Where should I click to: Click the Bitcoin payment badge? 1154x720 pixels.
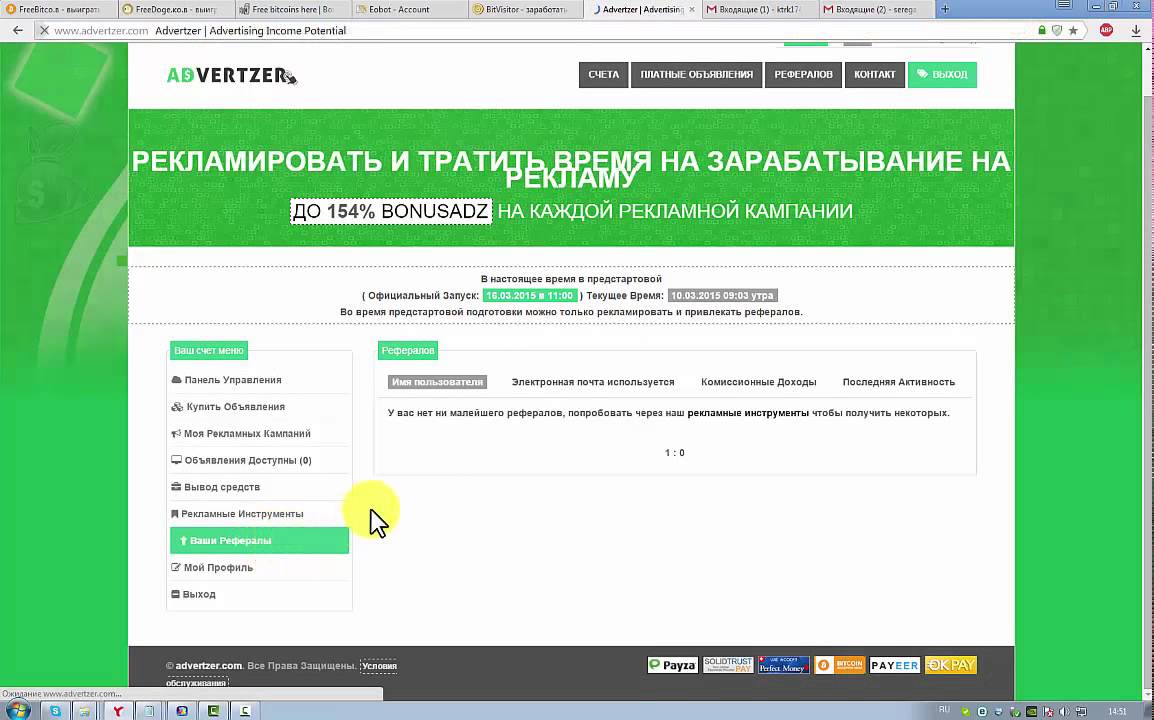tap(839, 665)
